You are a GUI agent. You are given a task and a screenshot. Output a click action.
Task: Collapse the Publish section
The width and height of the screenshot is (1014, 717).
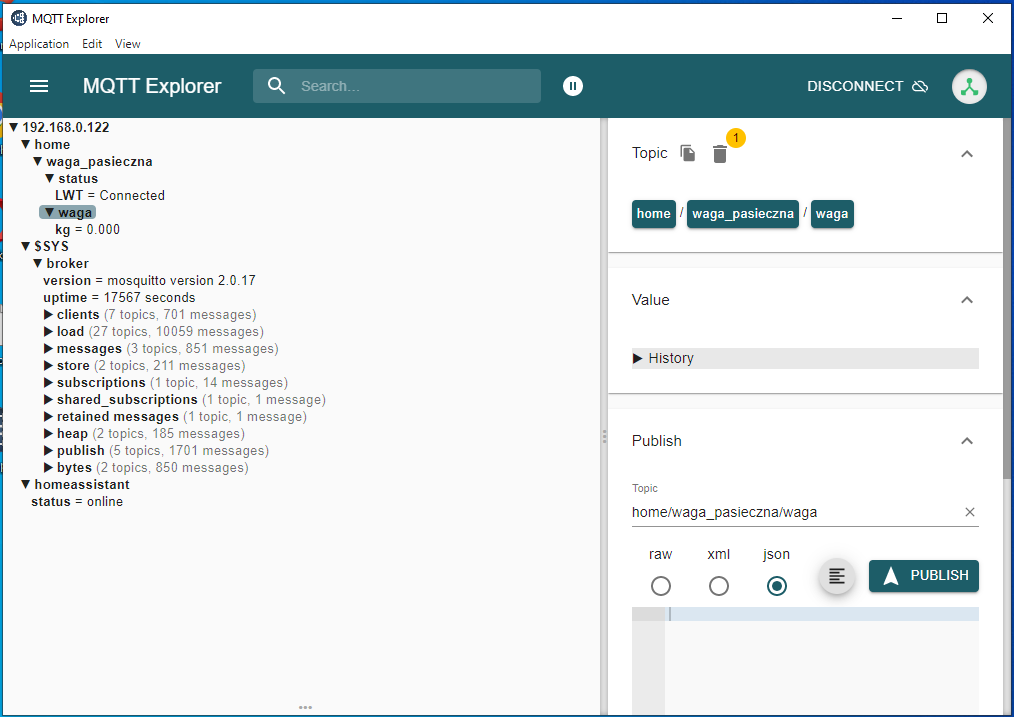click(967, 441)
